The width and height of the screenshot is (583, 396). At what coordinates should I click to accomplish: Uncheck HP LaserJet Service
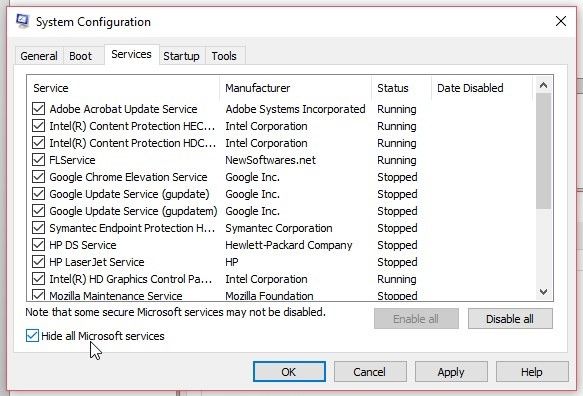tap(38, 262)
